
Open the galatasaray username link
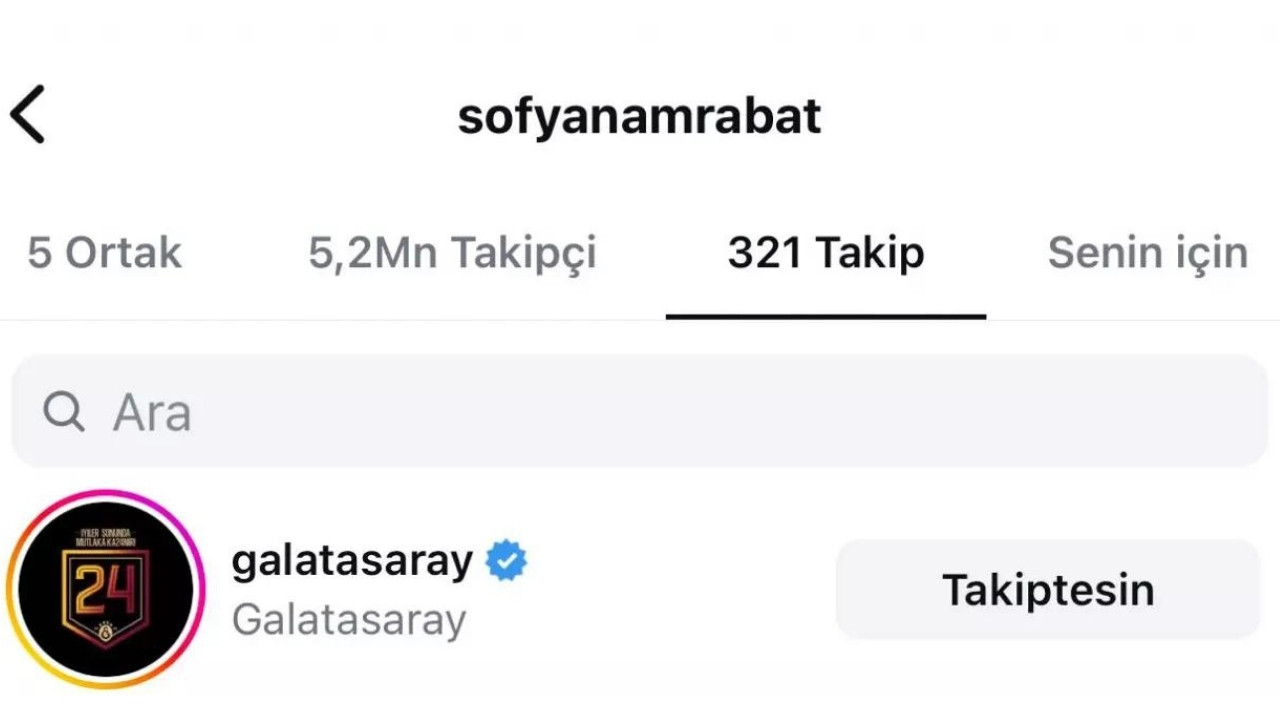352,560
